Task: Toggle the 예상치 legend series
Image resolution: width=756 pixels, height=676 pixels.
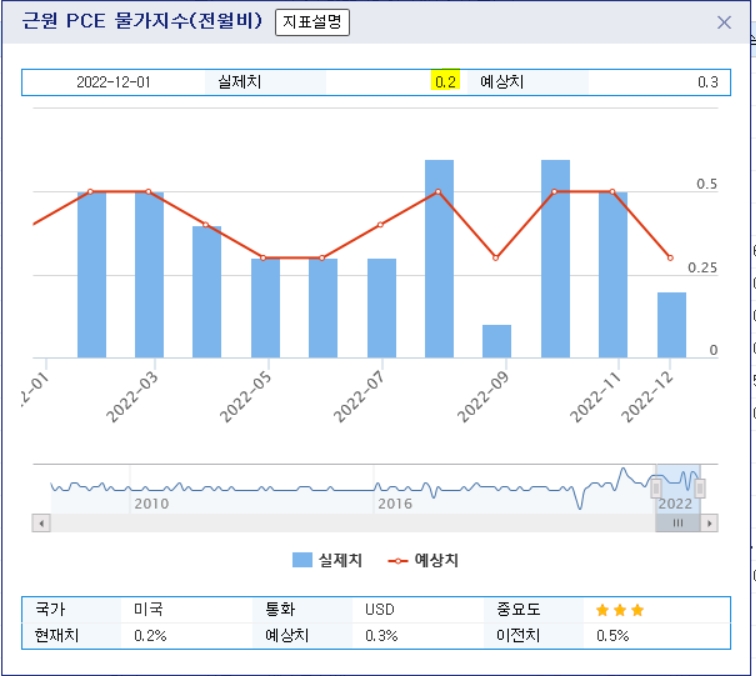Action: click(x=423, y=560)
